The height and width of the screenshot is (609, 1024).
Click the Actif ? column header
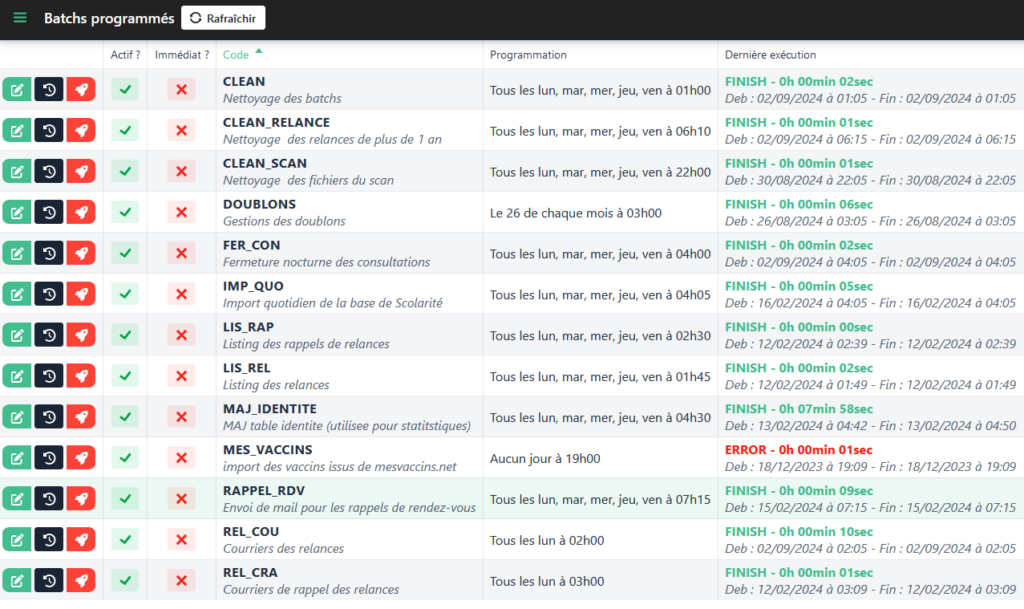click(x=125, y=55)
